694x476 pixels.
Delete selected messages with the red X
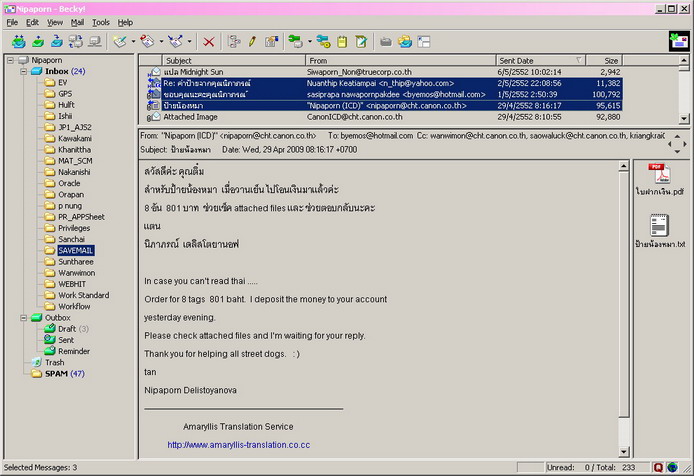(x=208, y=42)
